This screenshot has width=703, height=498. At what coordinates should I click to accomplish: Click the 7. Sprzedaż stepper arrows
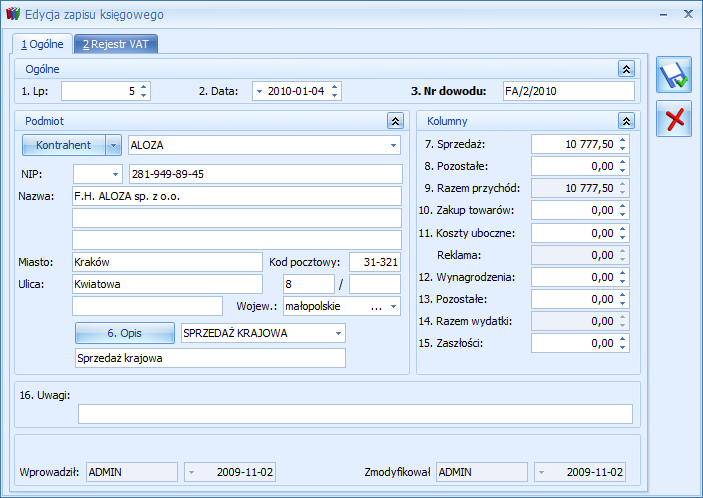622,144
